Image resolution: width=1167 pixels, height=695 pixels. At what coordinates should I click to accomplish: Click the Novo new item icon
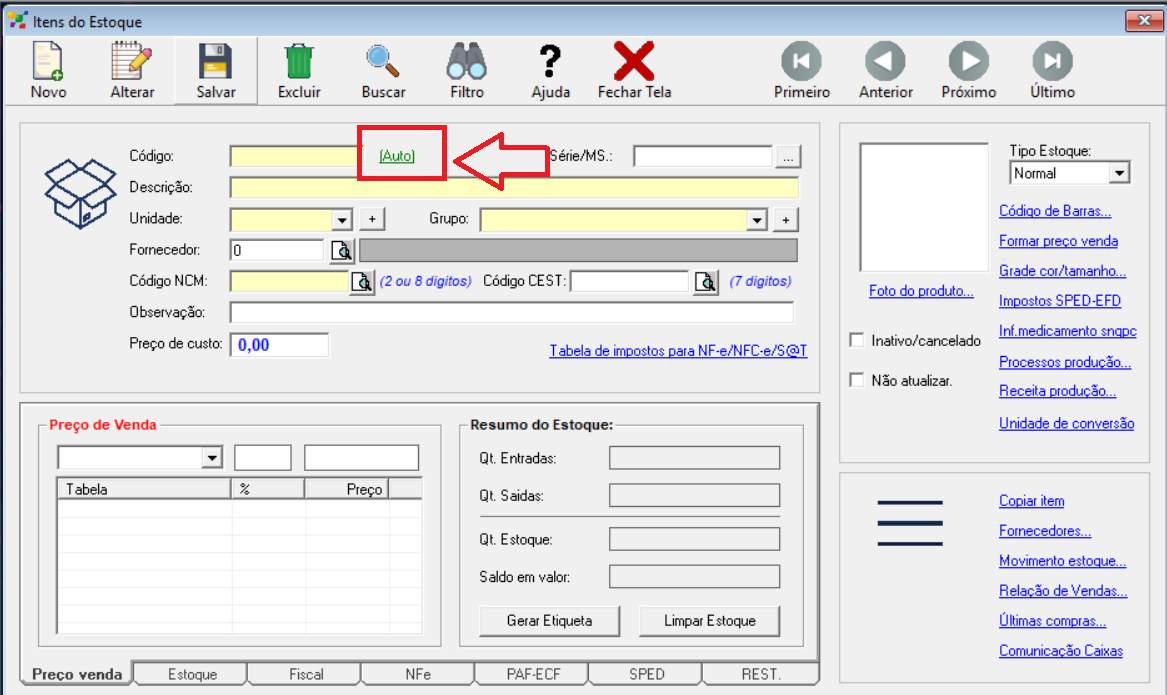48,63
